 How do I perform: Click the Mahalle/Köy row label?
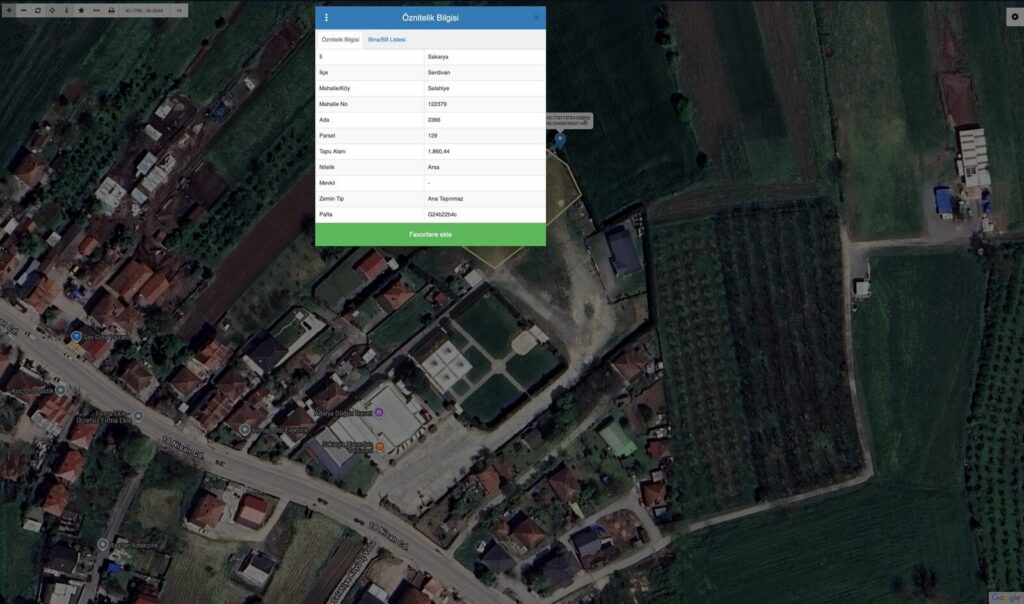(x=334, y=88)
